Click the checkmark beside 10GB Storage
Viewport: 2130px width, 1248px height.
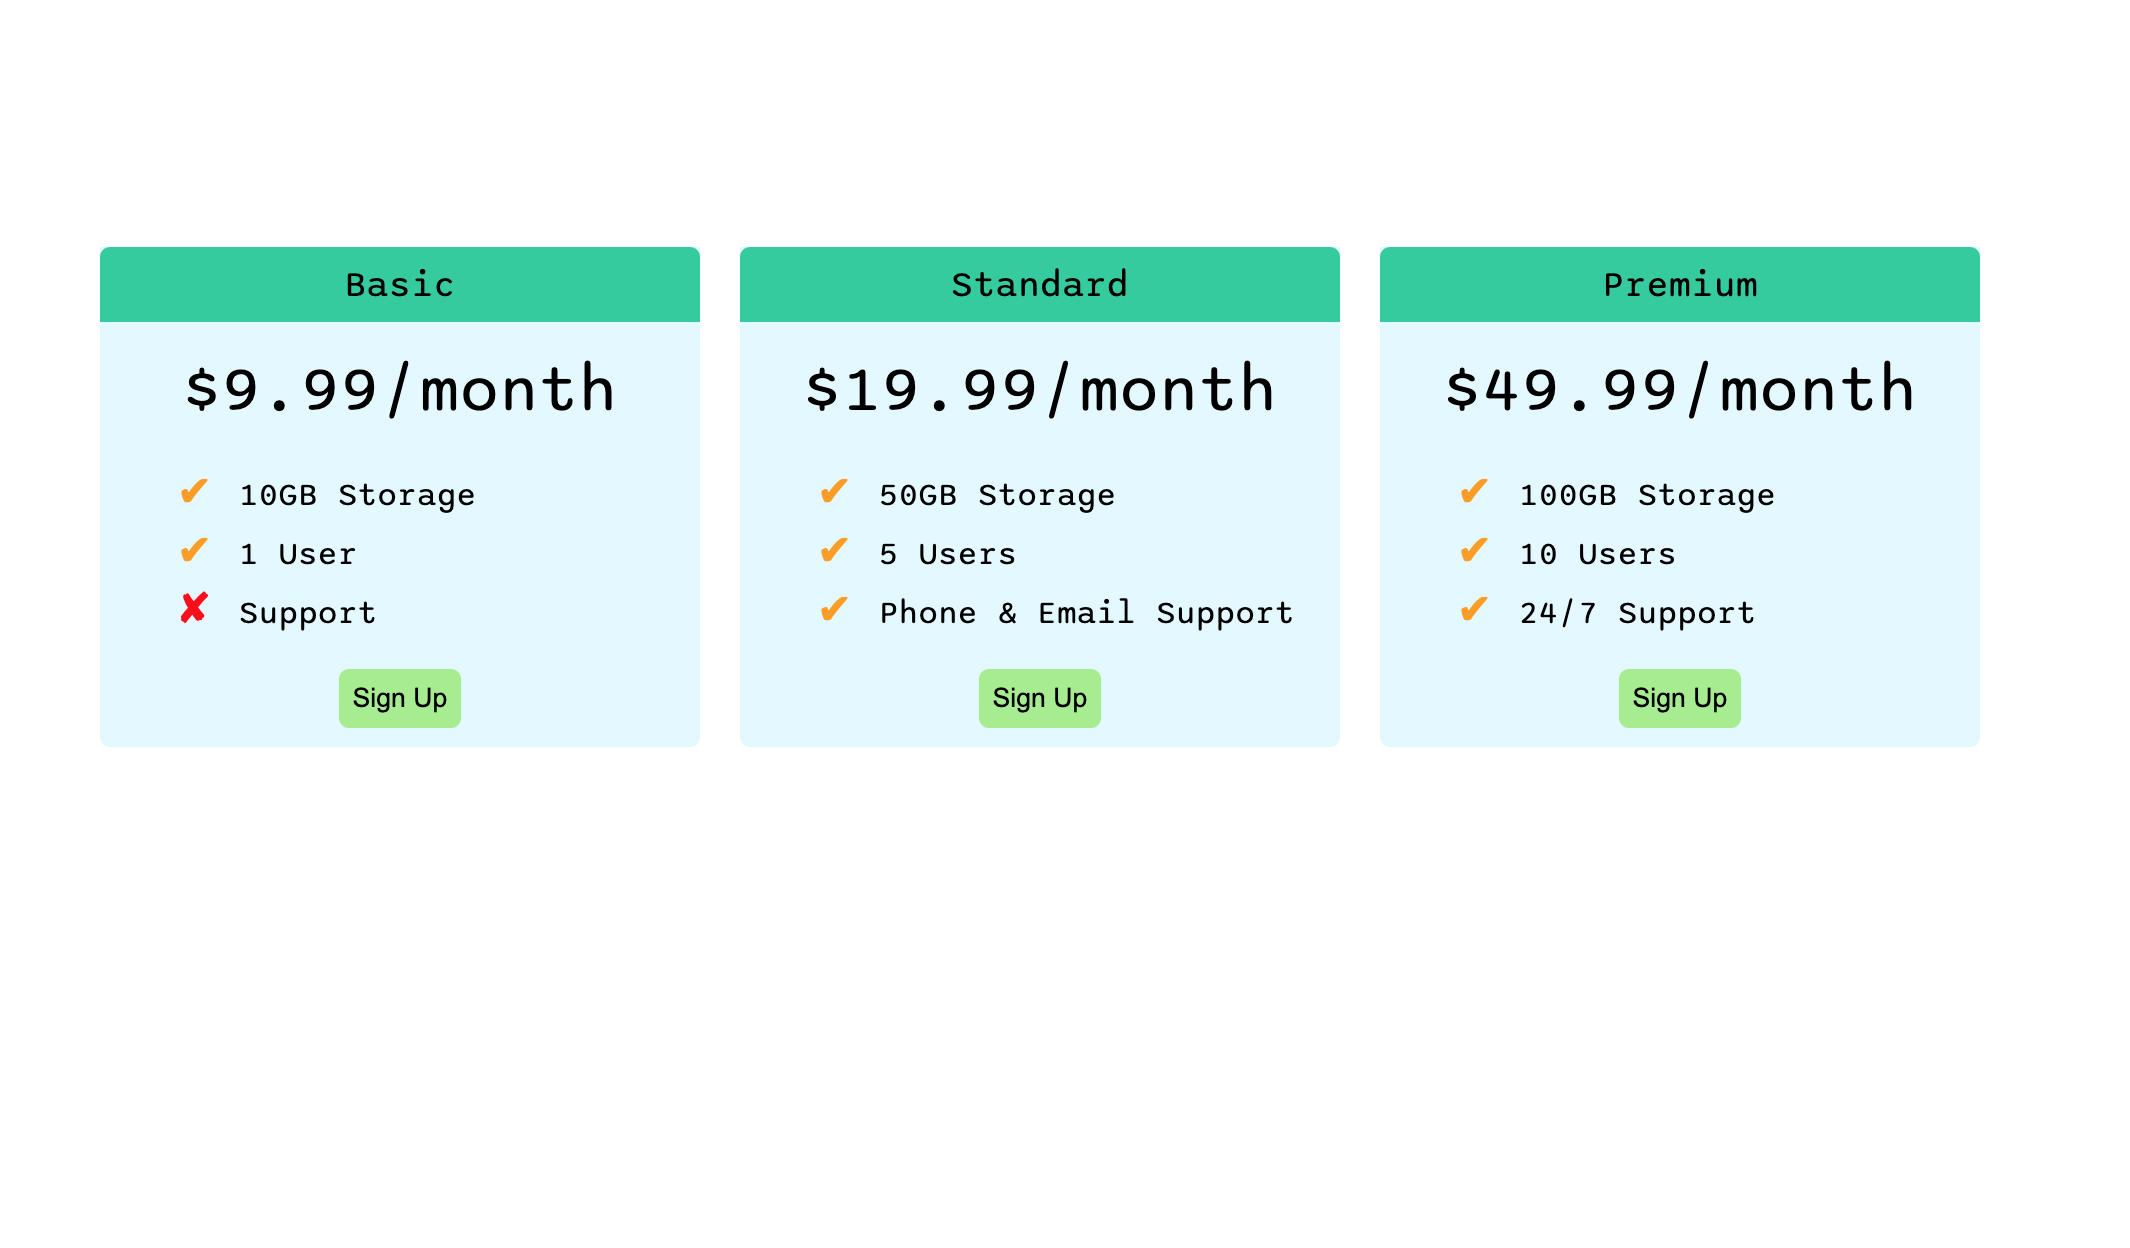pos(196,491)
